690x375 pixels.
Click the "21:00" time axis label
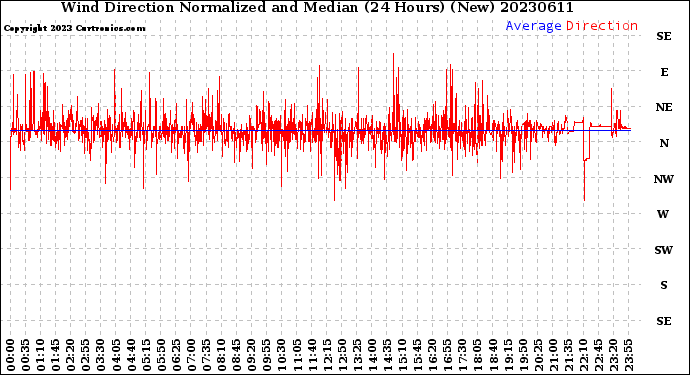553,355
